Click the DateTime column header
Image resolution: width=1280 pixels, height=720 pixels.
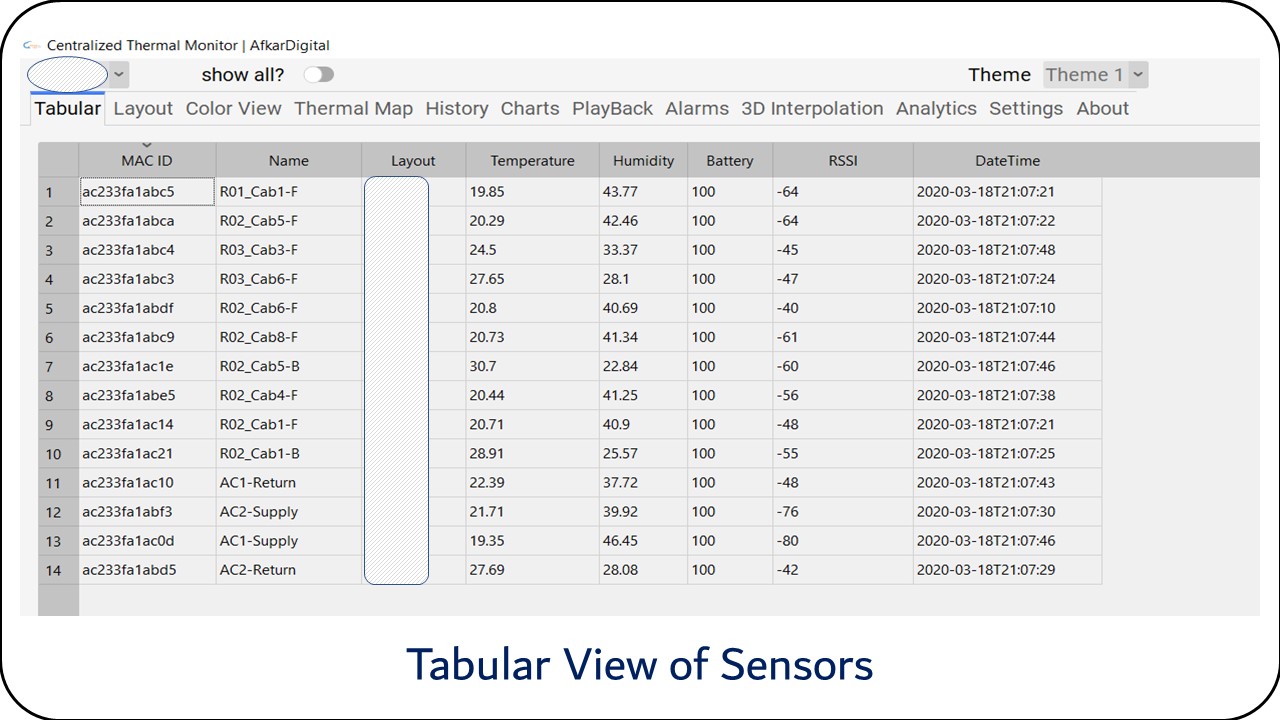pyautogui.click(x=1007, y=161)
